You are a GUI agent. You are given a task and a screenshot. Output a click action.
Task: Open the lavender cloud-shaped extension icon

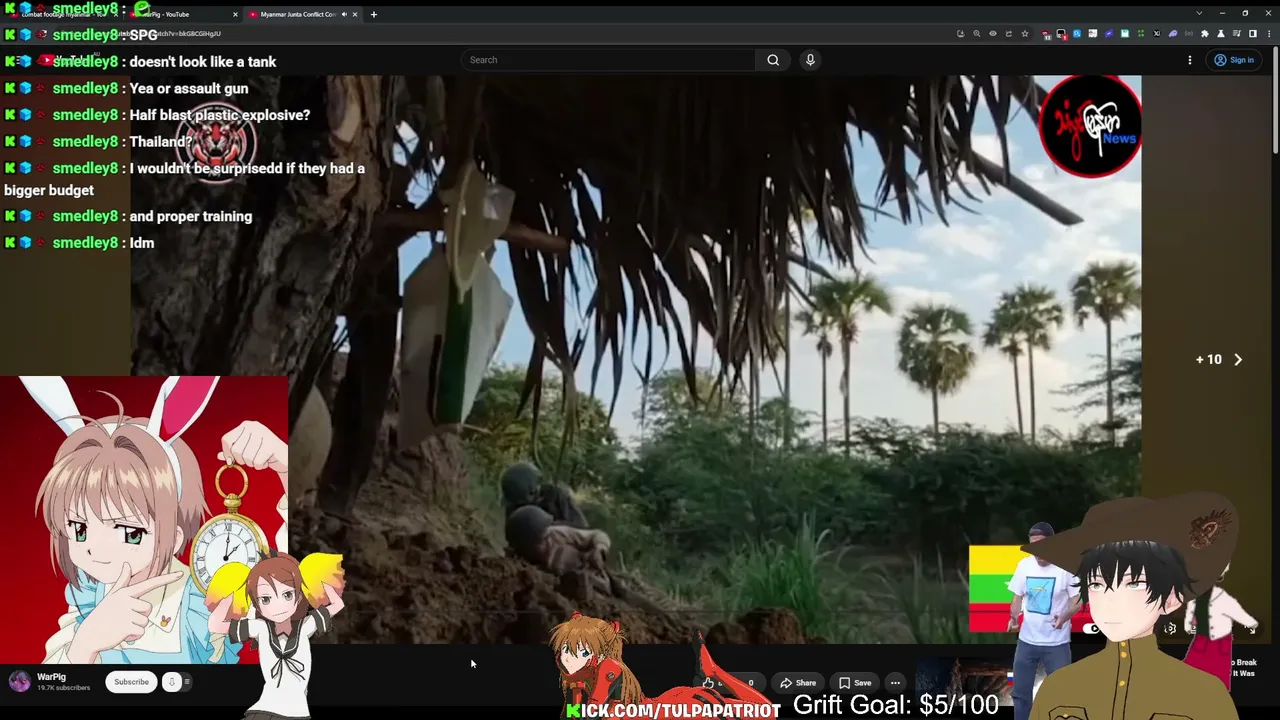tap(1173, 34)
